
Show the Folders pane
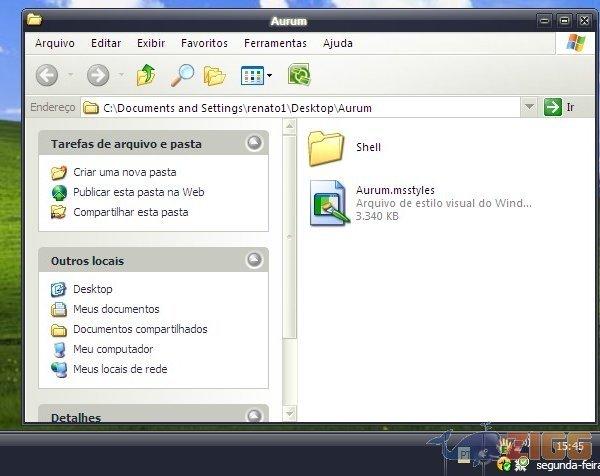[x=214, y=75]
